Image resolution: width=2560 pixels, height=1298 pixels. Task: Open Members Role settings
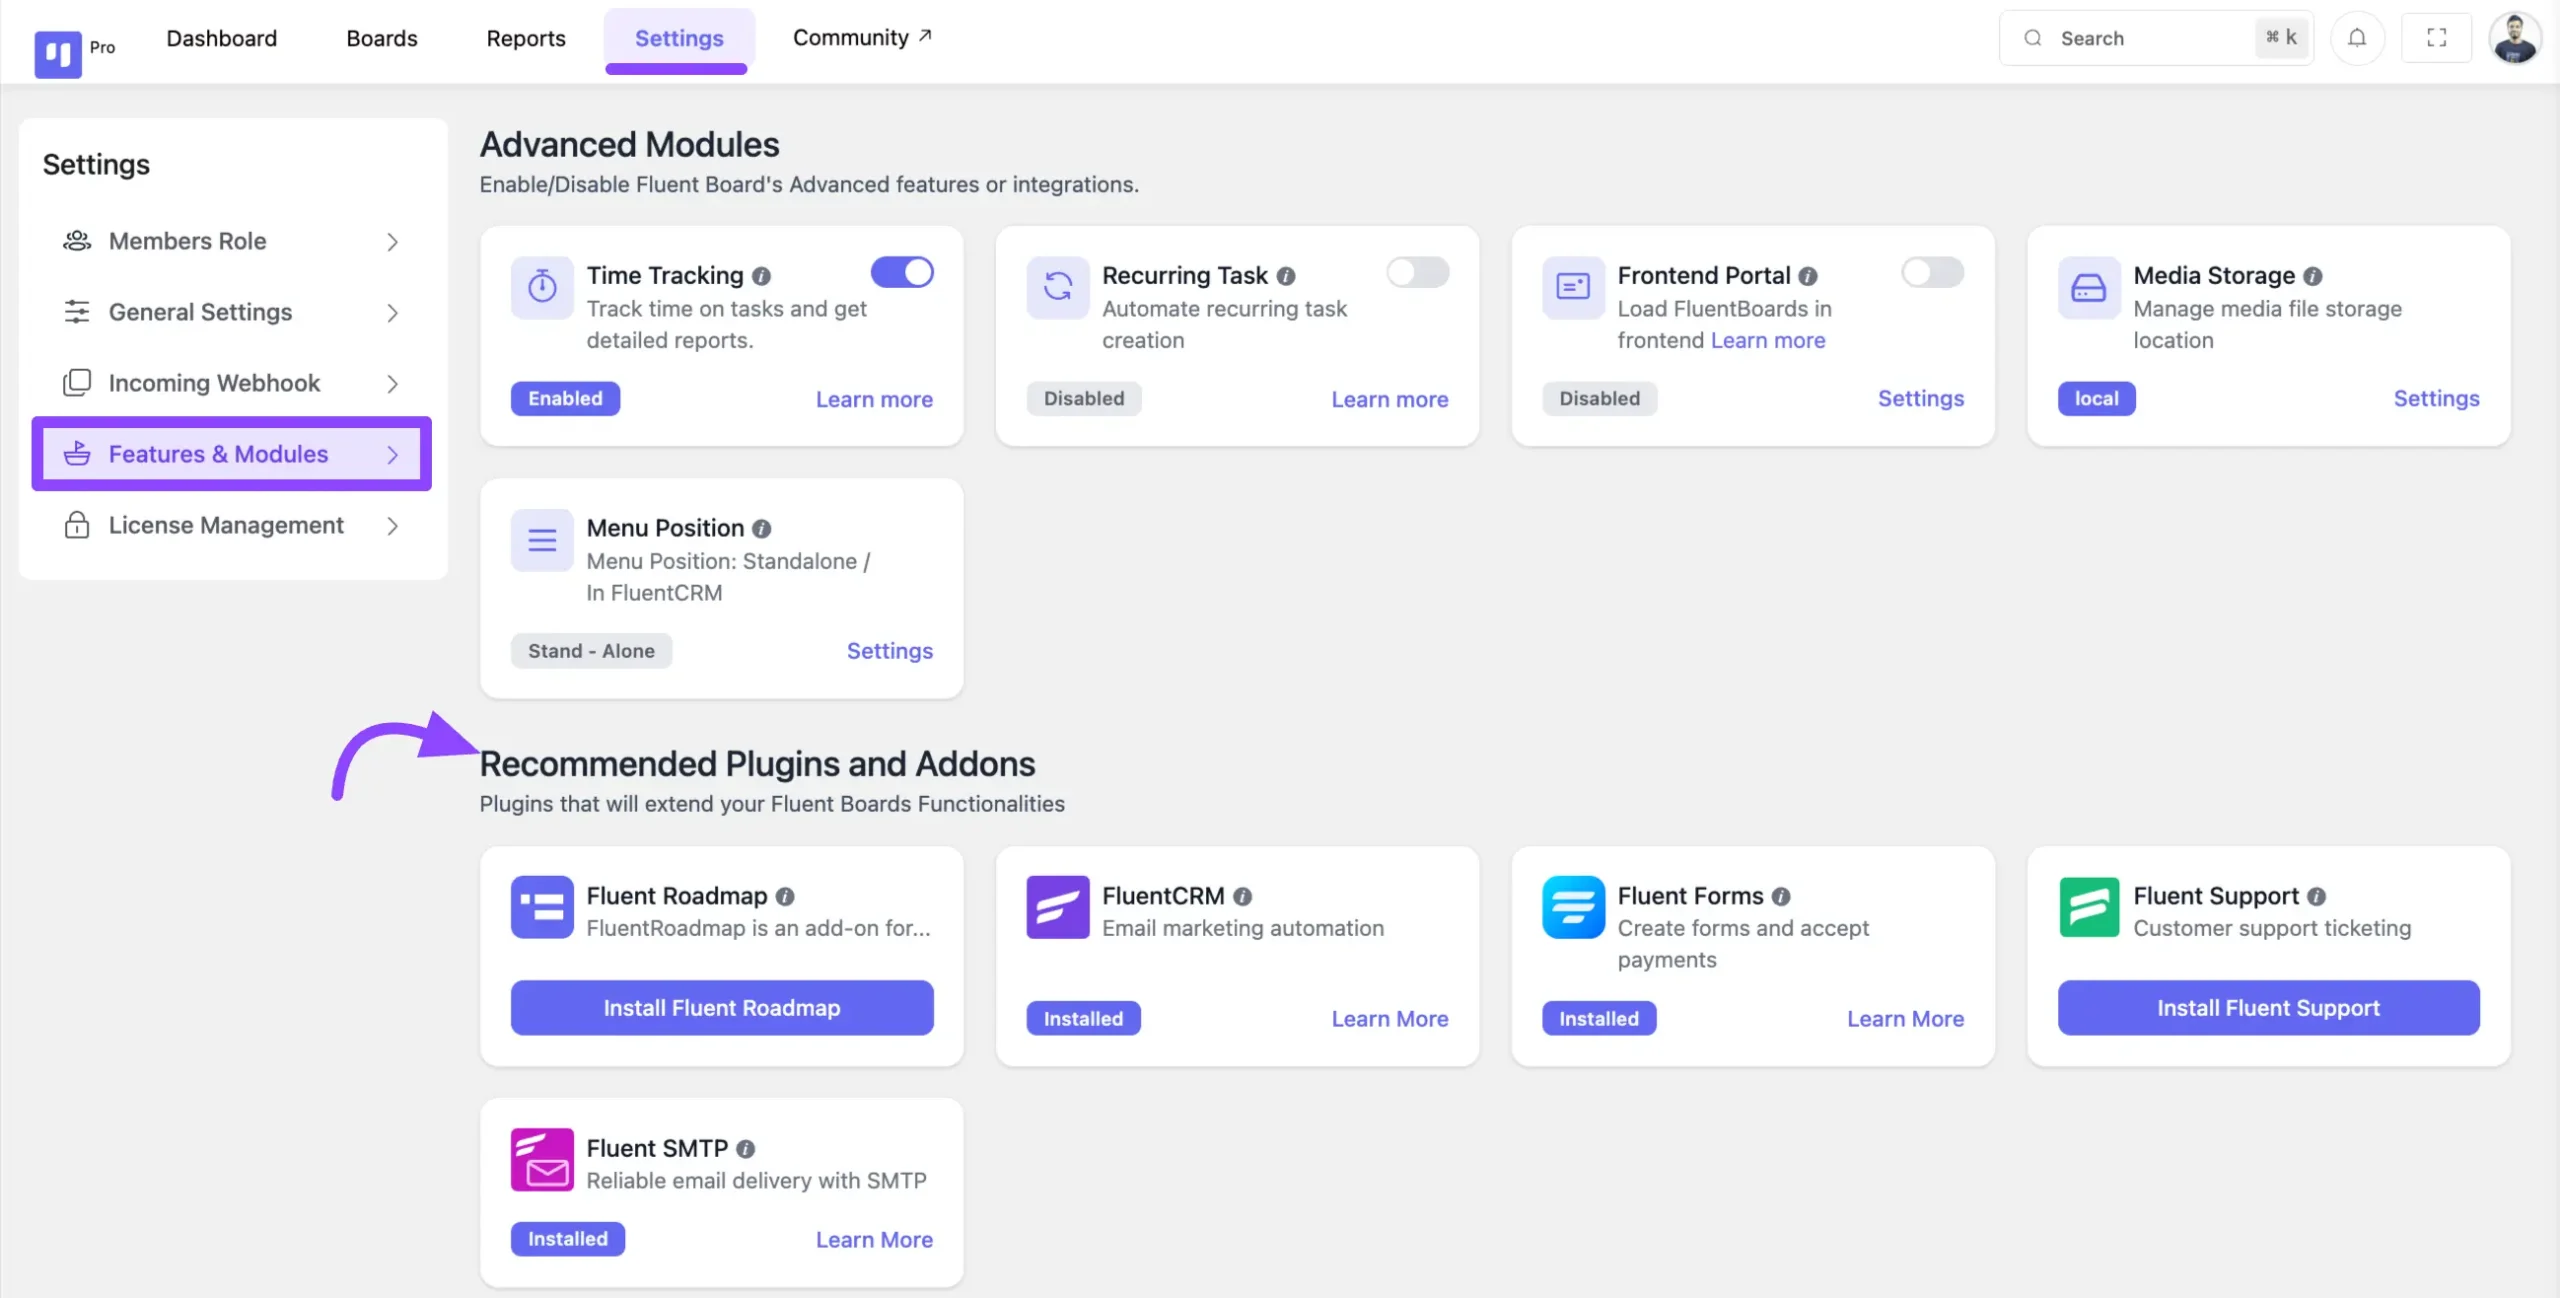tap(232, 241)
